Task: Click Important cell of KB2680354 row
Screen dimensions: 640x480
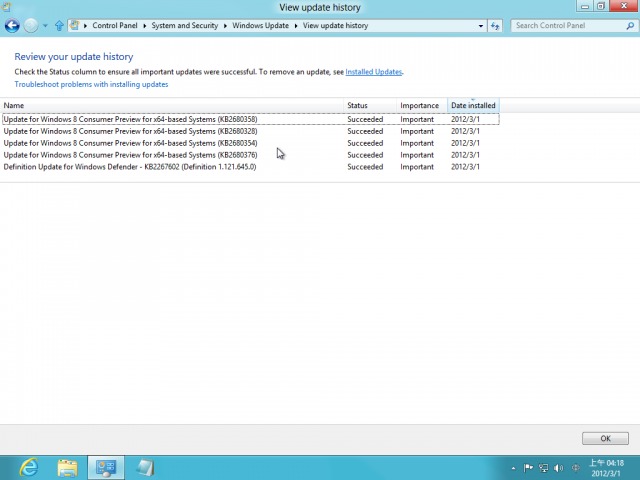Action: 417,143
